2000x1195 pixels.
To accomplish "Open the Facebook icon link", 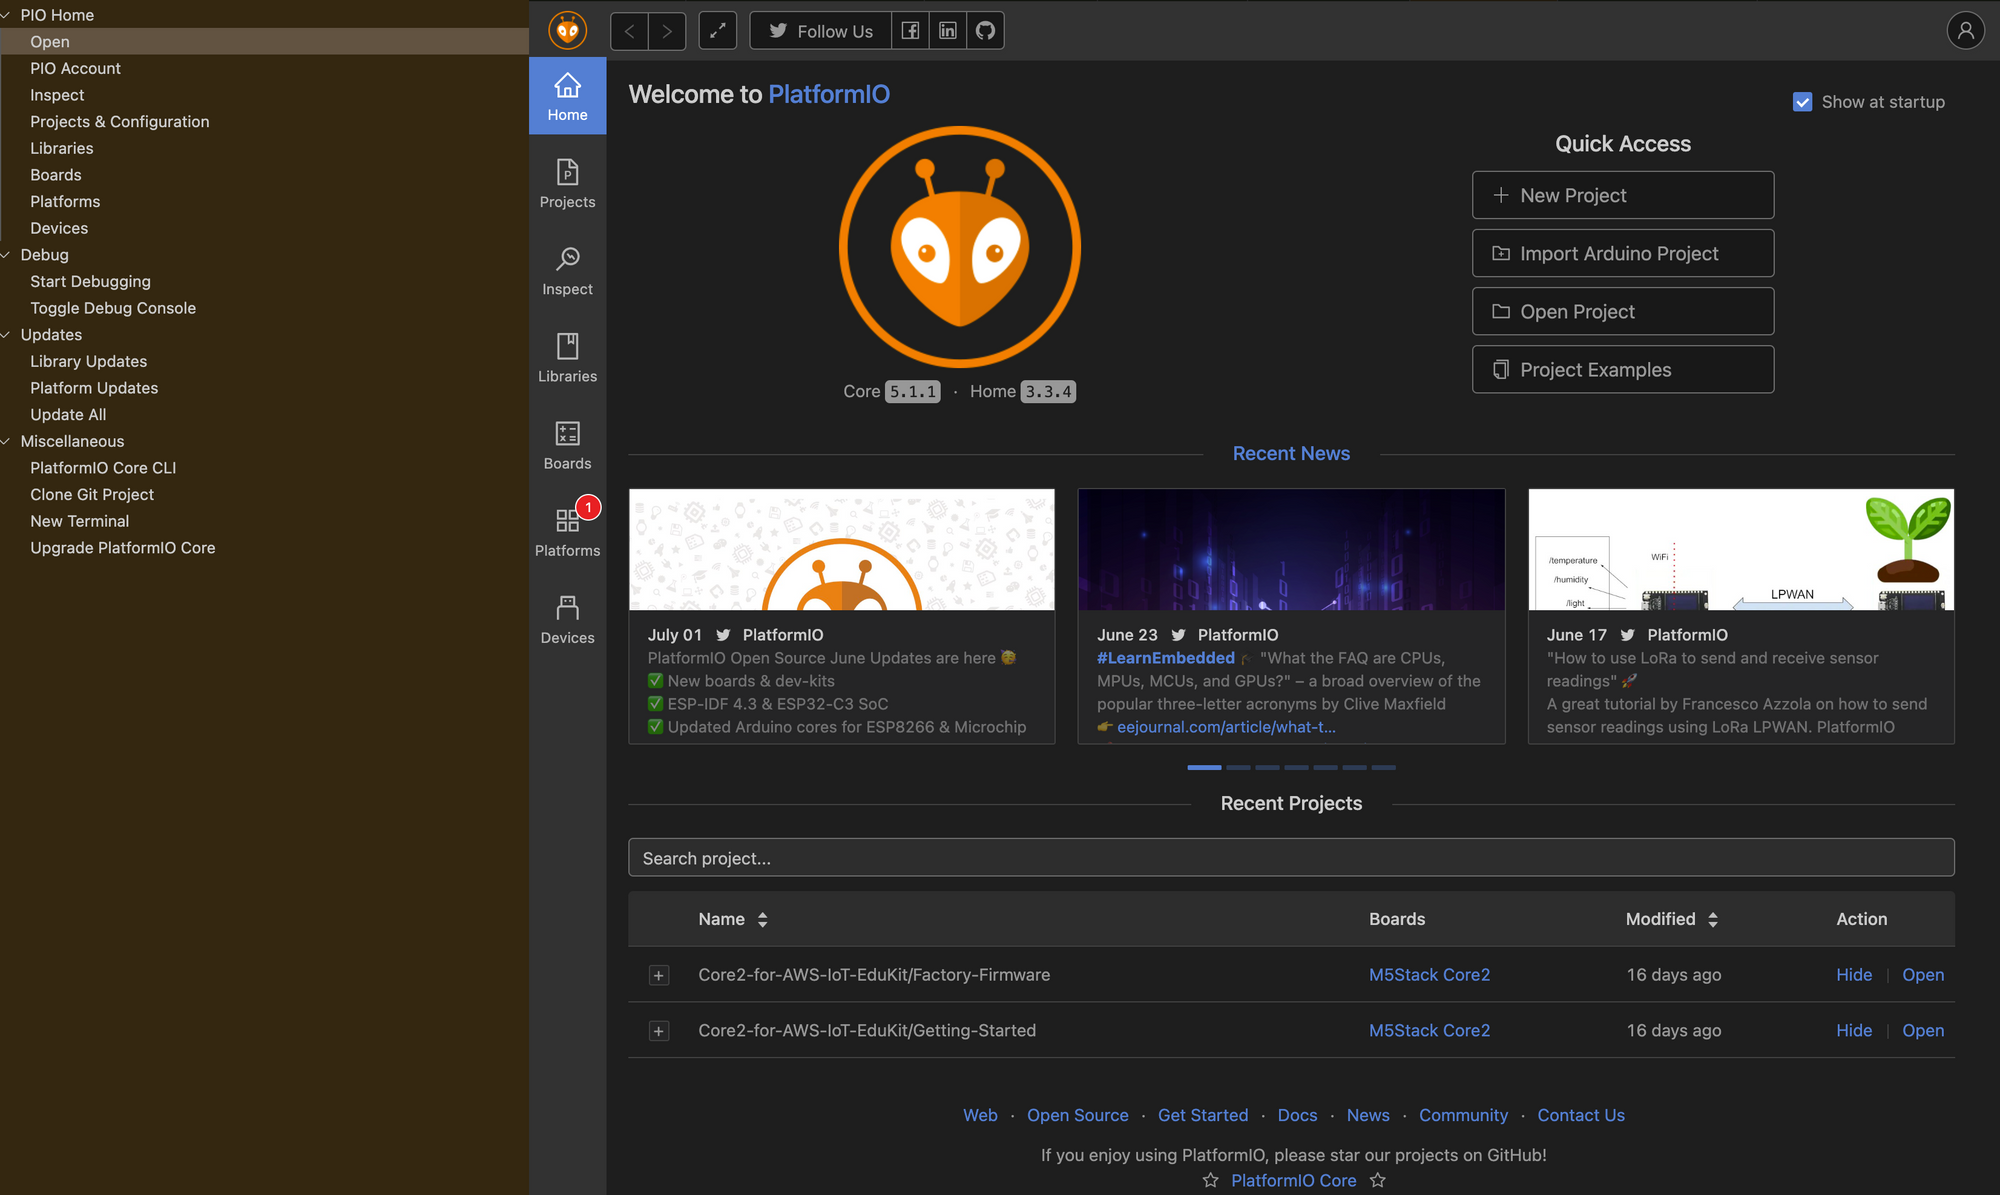I will tap(910, 31).
